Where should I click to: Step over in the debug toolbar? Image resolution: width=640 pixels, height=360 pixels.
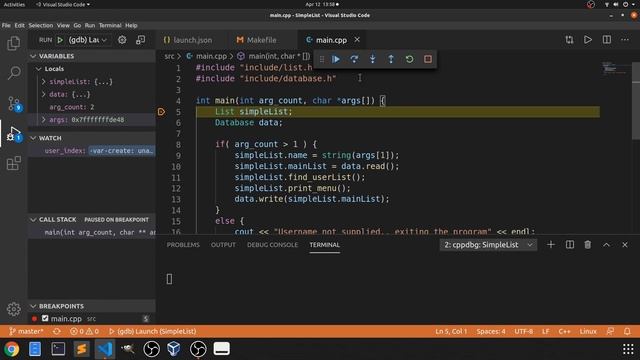coord(354,59)
